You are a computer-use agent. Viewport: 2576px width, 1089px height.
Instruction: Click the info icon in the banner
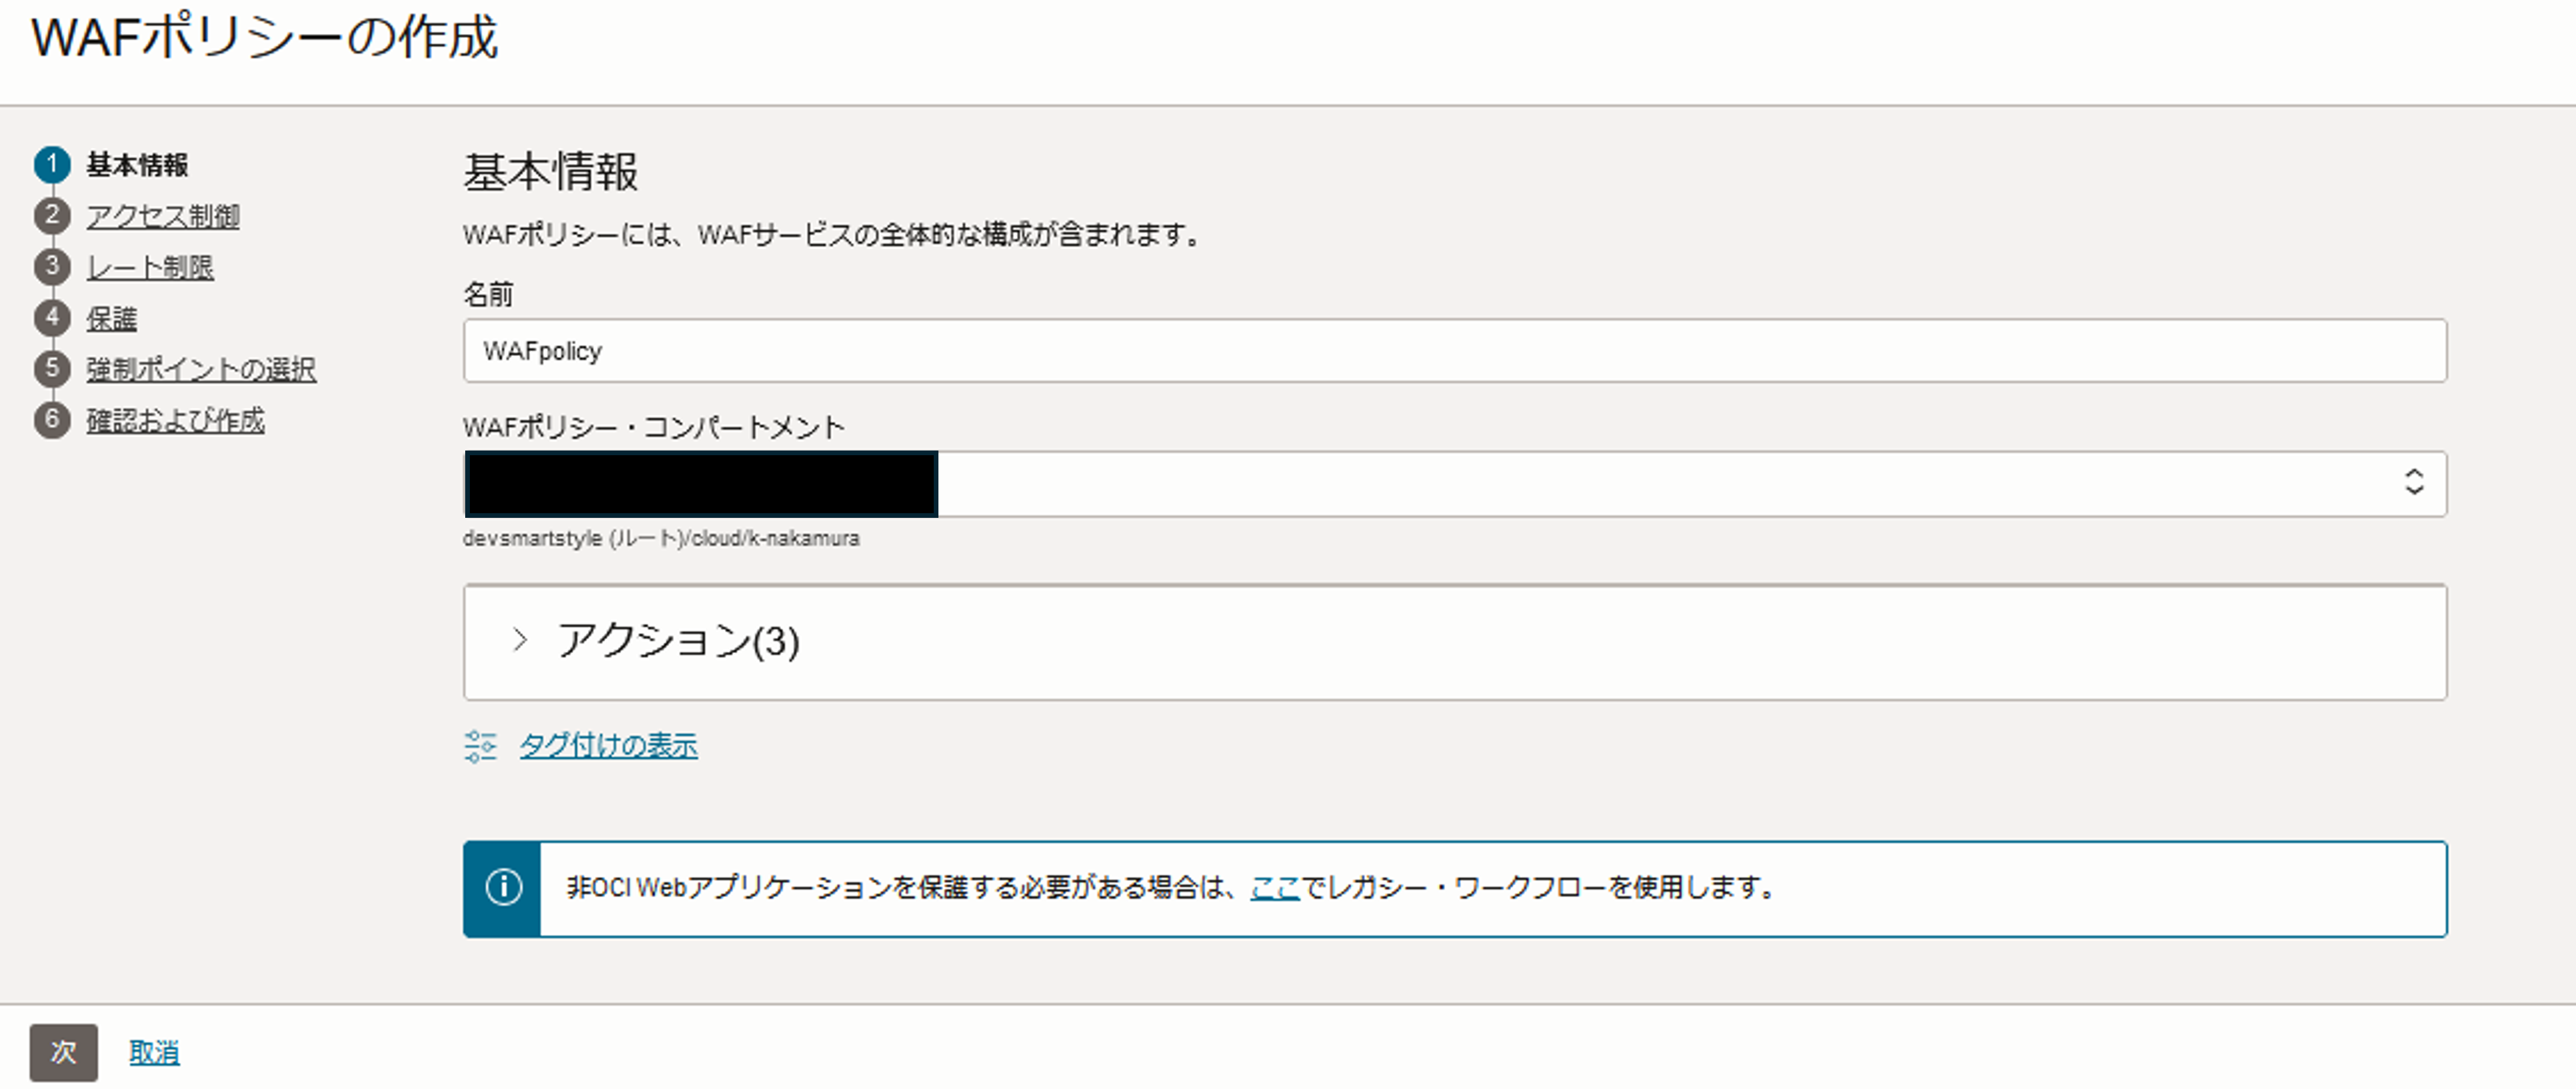click(x=503, y=888)
